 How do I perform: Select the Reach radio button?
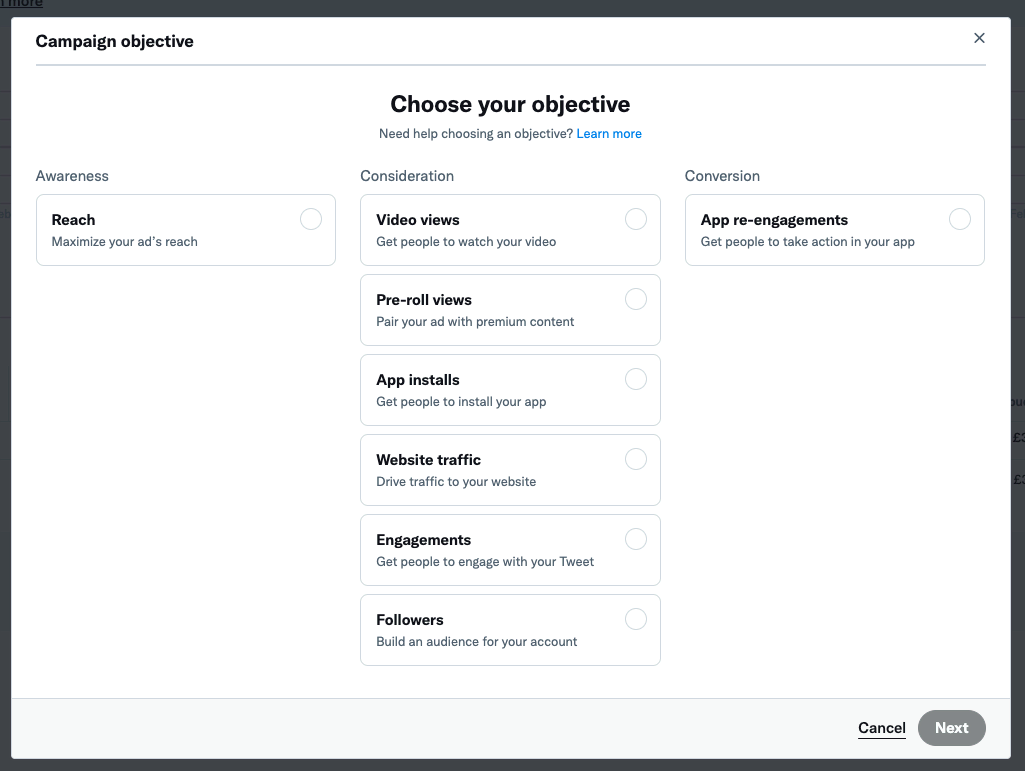point(311,219)
